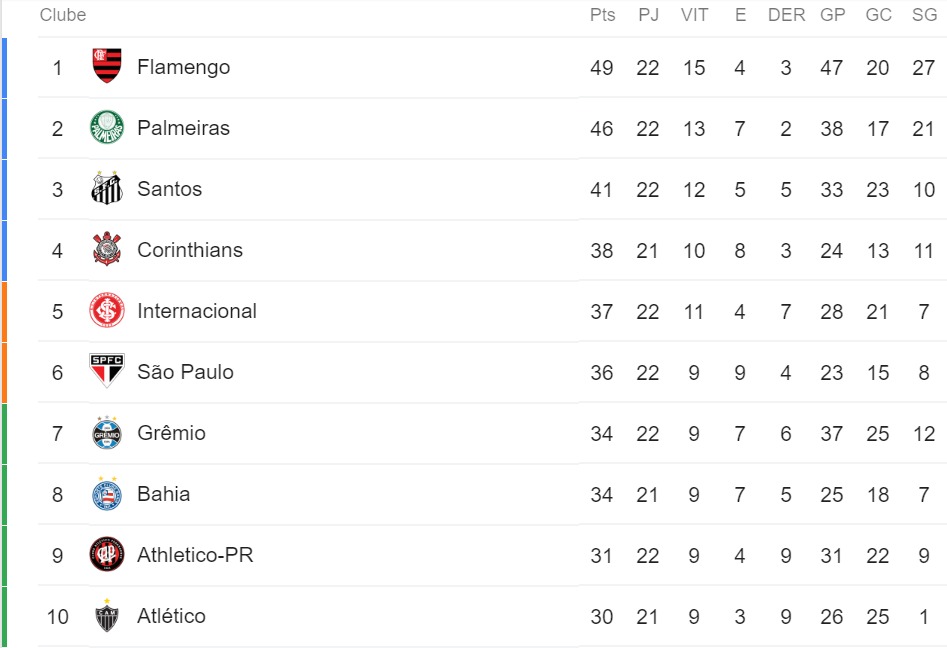Click the VIT column header
This screenshot has width=947, height=648.
pyautogui.click(x=695, y=15)
